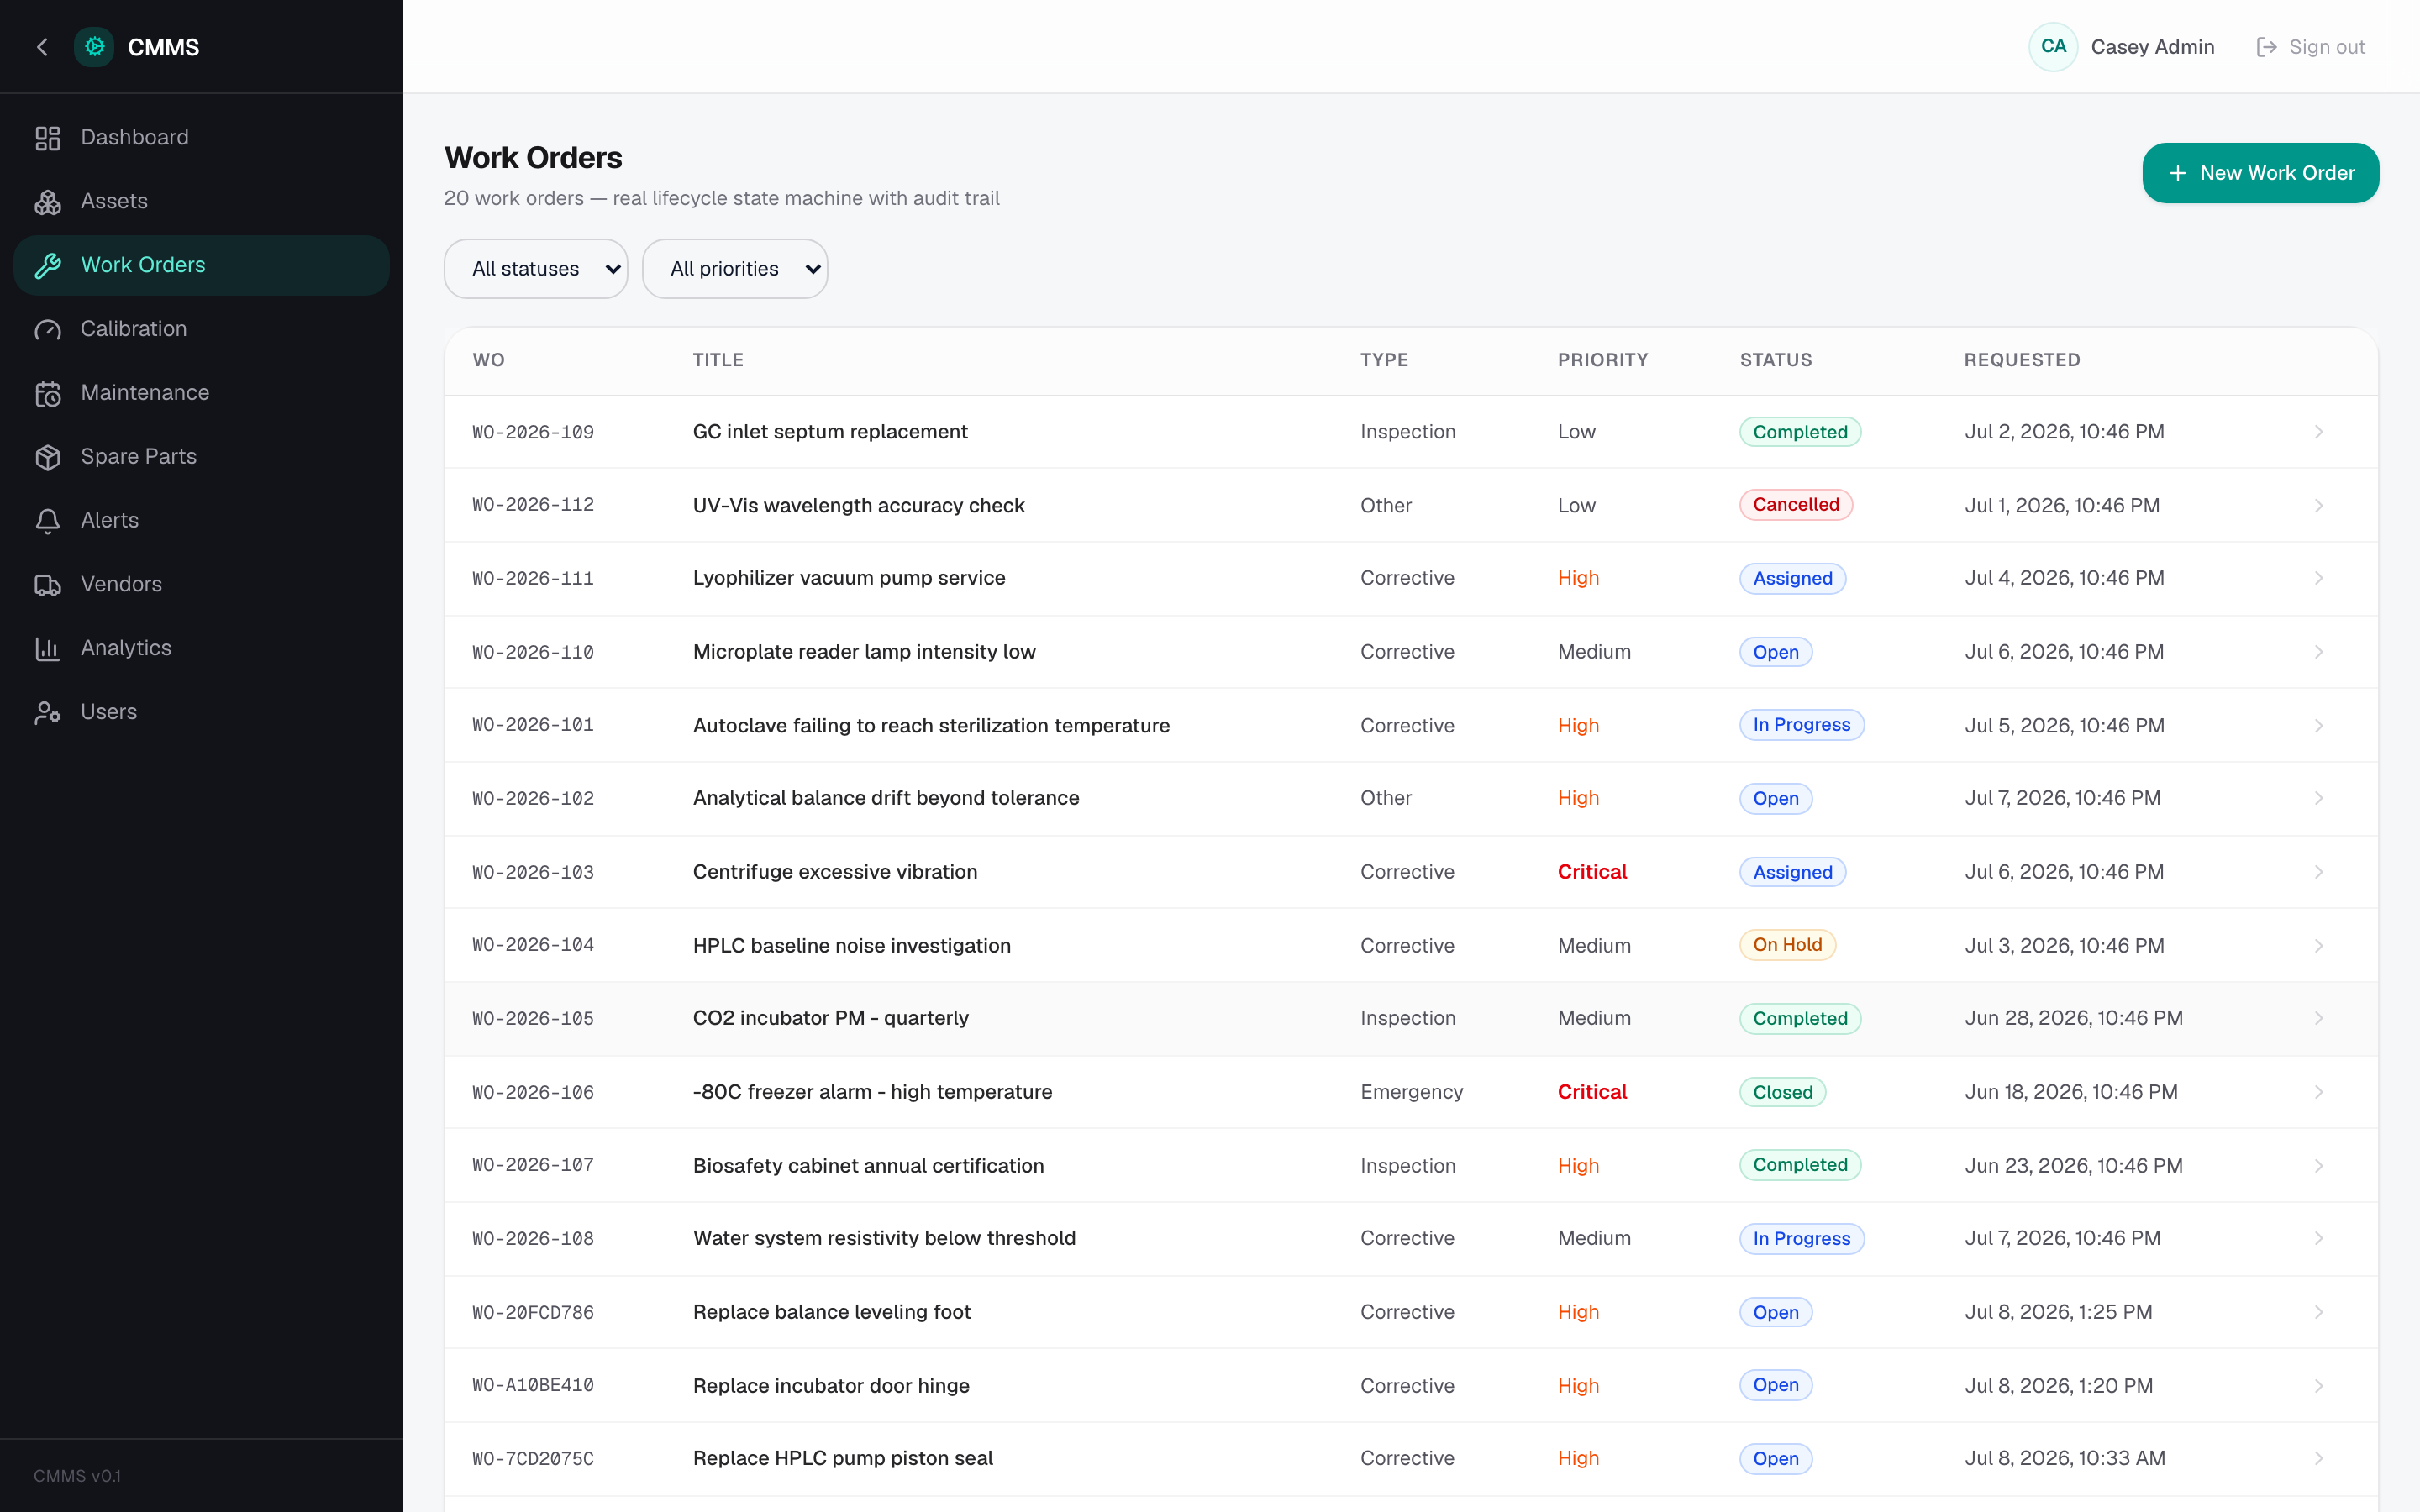Click the Spare Parts box icon
This screenshot has height=1512, width=2420.
click(x=48, y=457)
